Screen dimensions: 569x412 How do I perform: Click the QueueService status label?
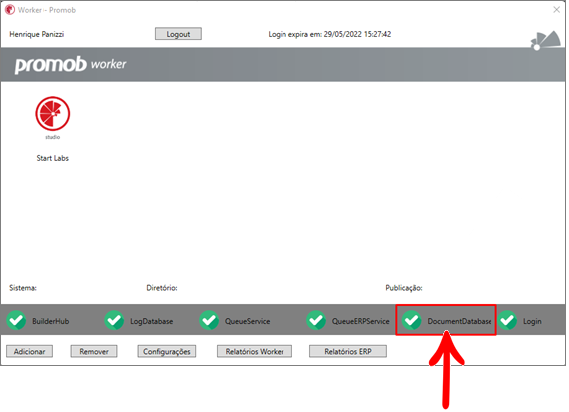[x=247, y=321]
